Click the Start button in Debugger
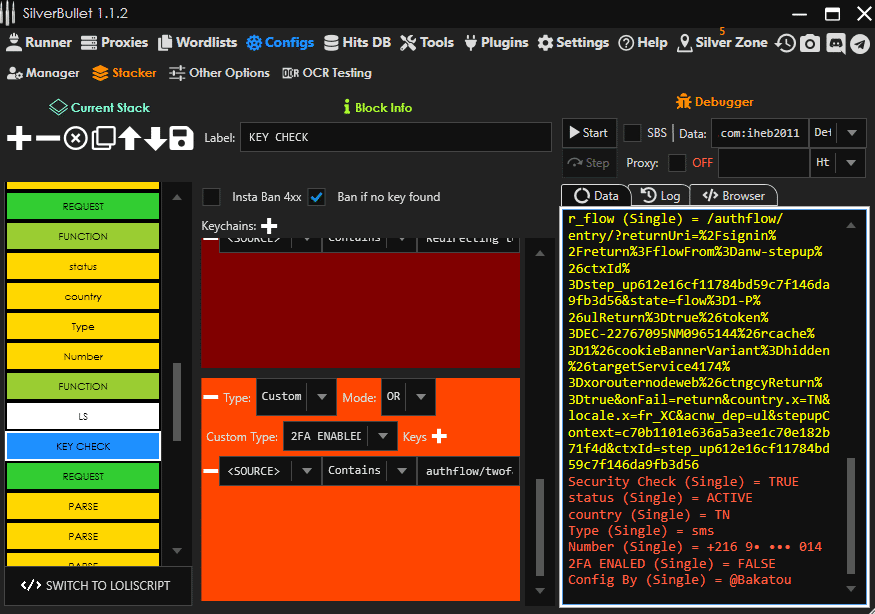875x614 pixels. point(589,131)
